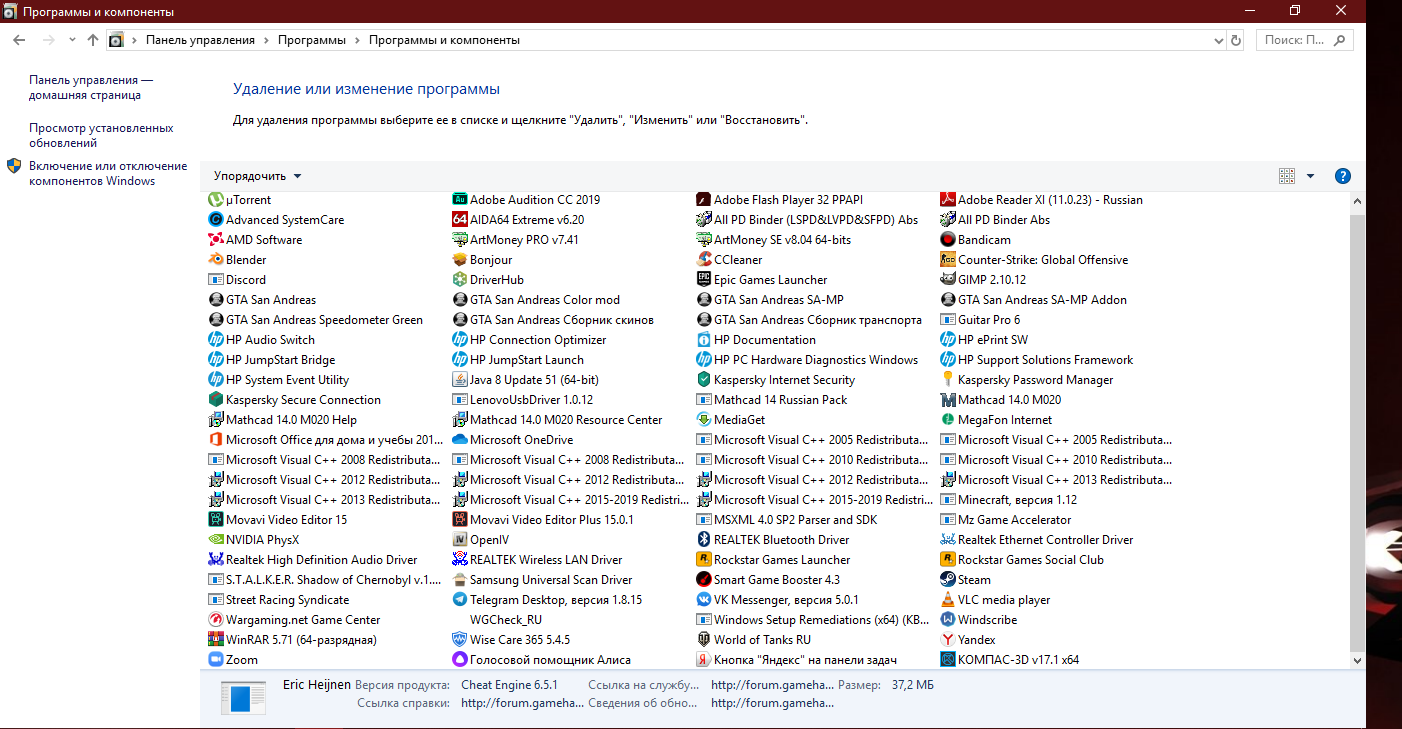Select MegaFon Internet entry
This screenshot has height=729, width=1402.
click(x=997, y=420)
